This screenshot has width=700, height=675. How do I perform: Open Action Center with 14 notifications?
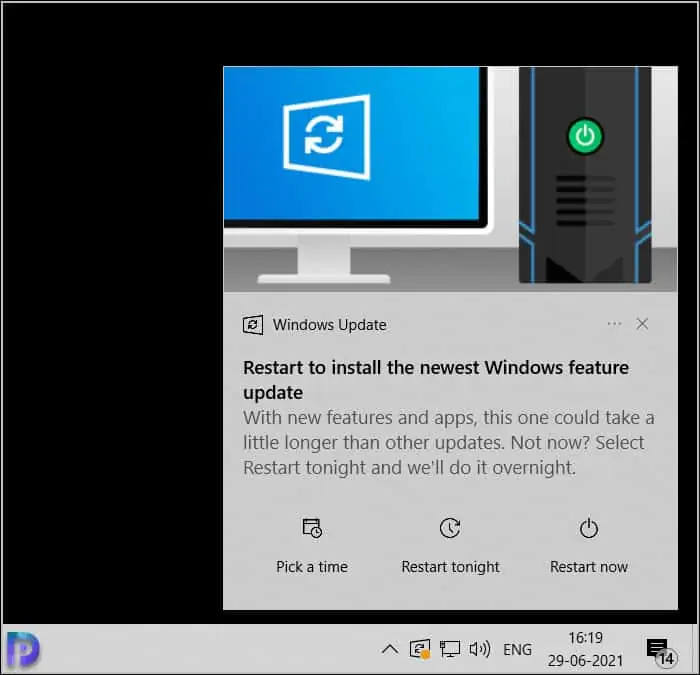pos(661,651)
